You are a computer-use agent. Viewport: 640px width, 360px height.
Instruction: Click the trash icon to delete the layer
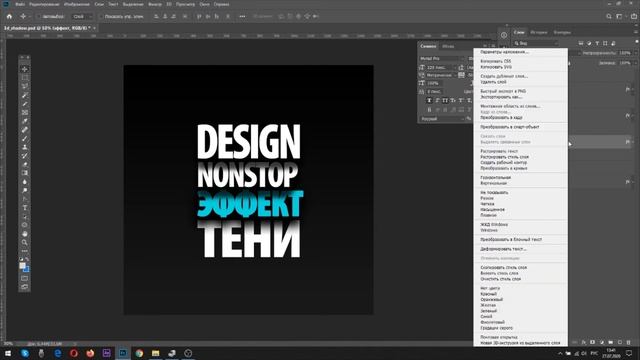pyautogui.click(x=628, y=342)
